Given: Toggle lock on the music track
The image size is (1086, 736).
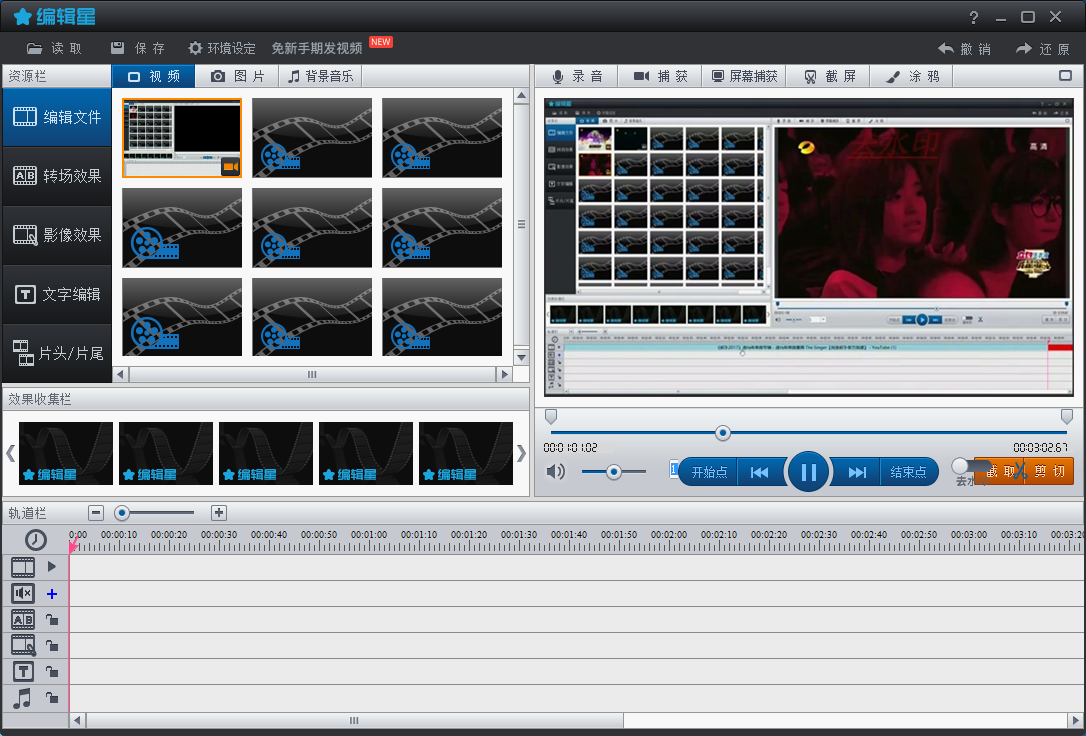Looking at the screenshot, I should click(52, 698).
